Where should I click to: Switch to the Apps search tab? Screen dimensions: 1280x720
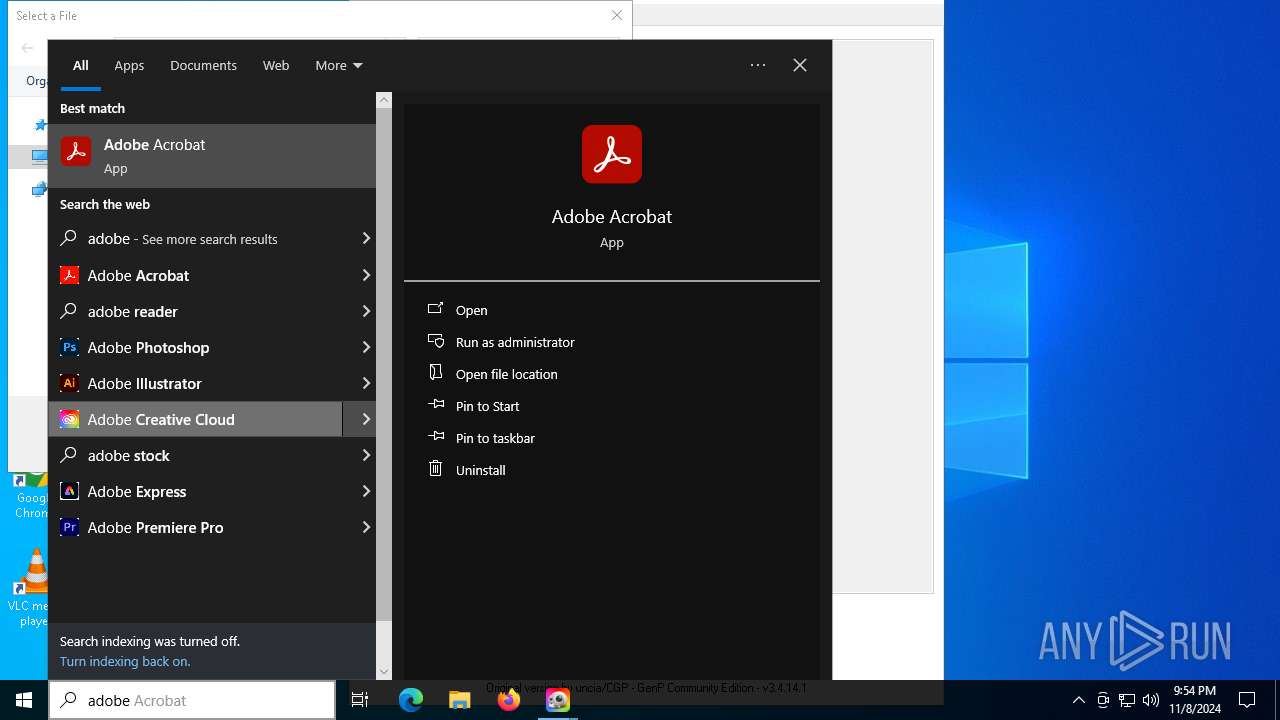pyautogui.click(x=129, y=65)
